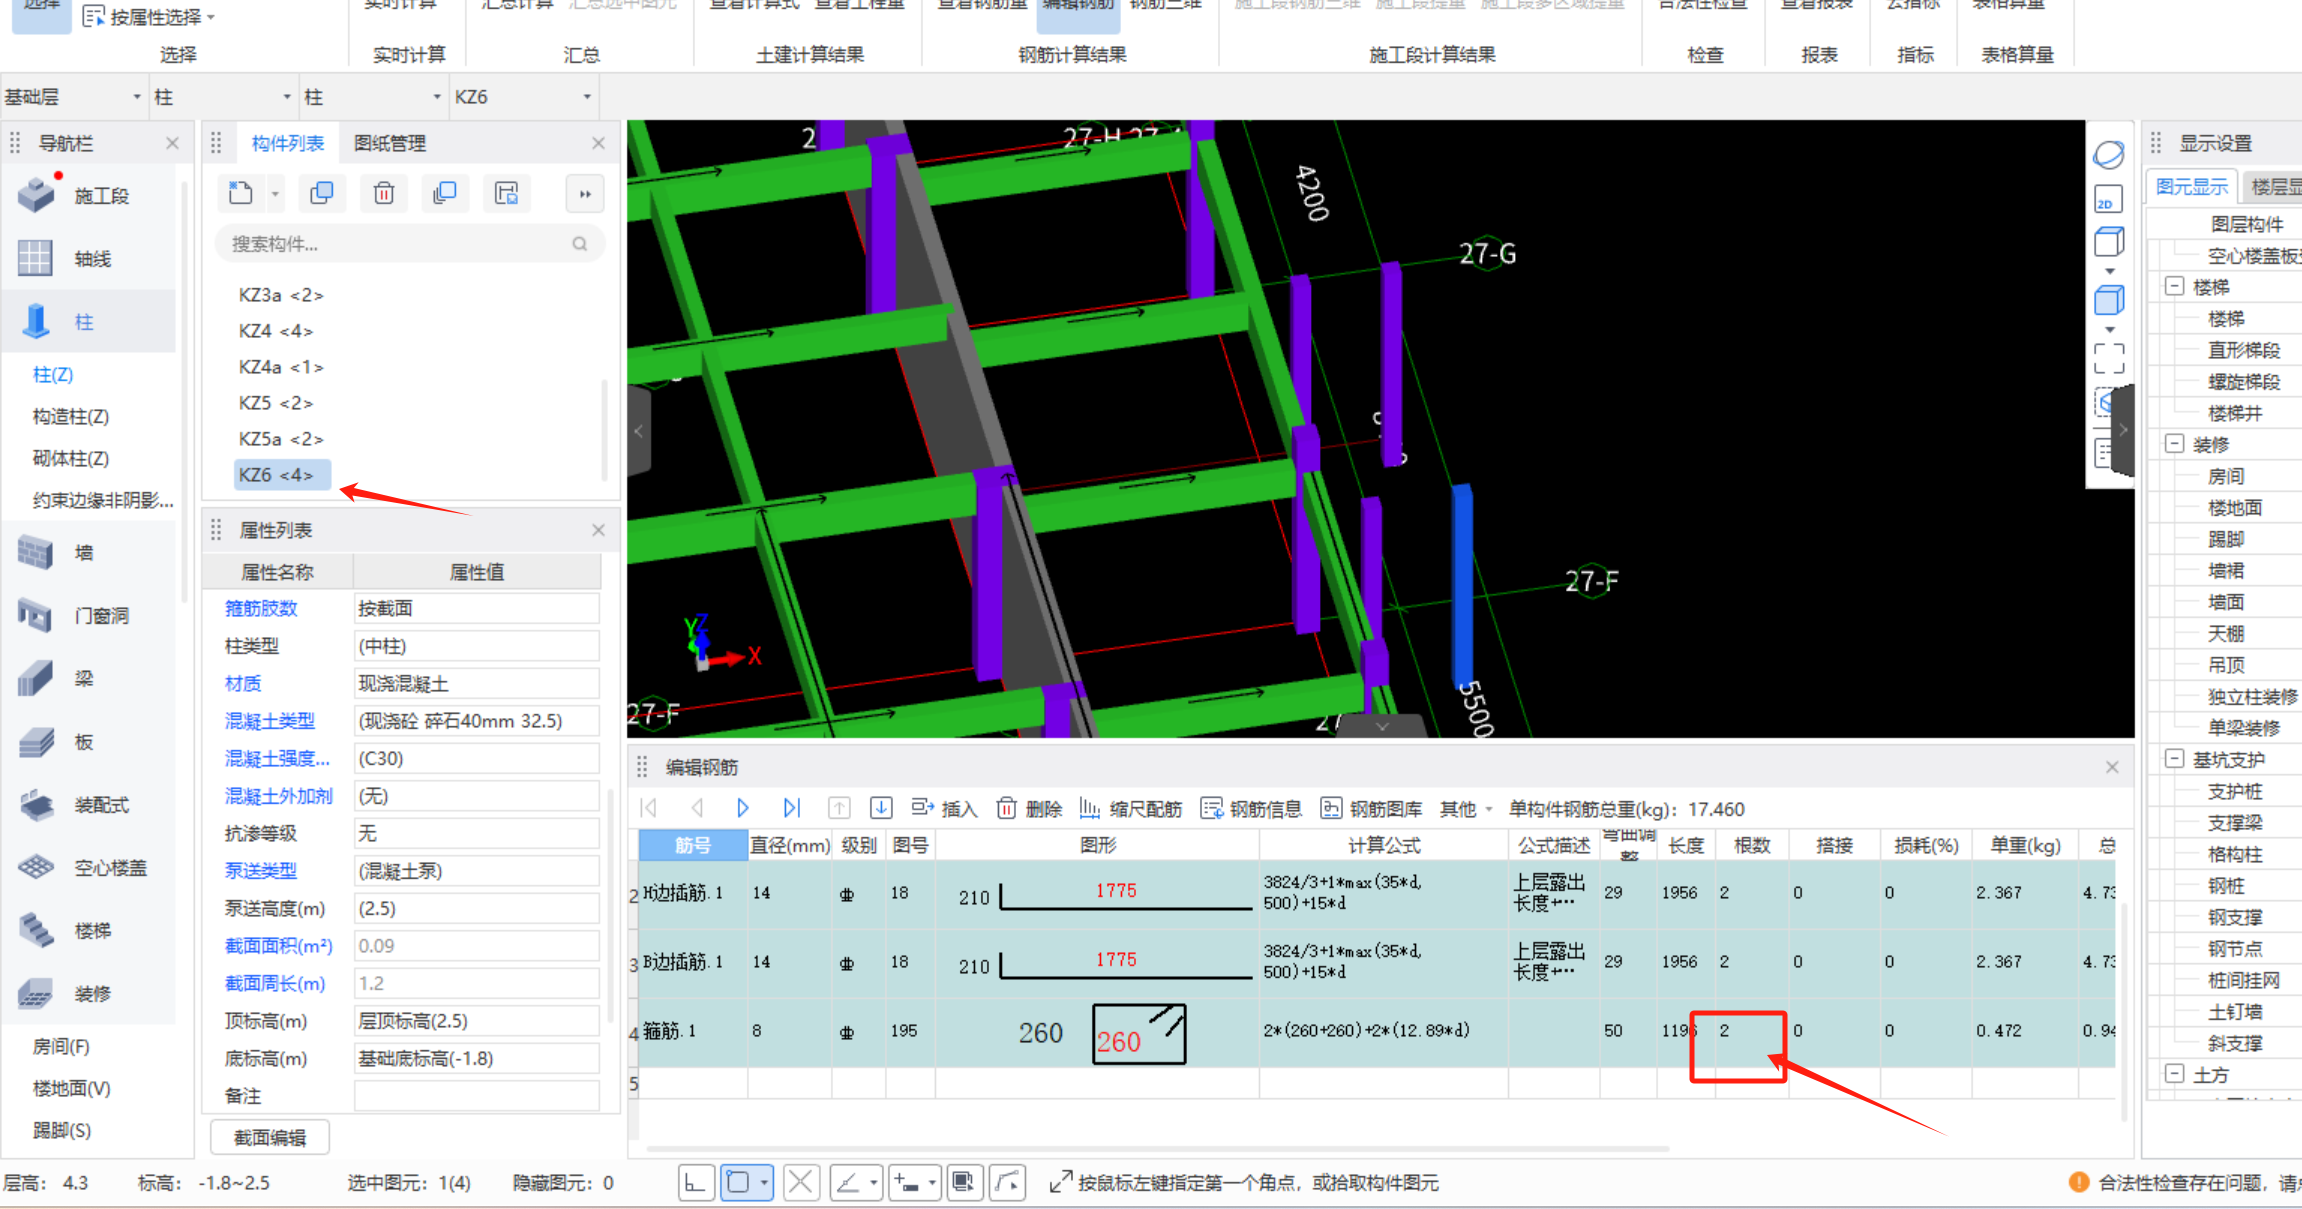Switch viewport to 2D view
The image size is (2302, 1209).
(x=2108, y=199)
